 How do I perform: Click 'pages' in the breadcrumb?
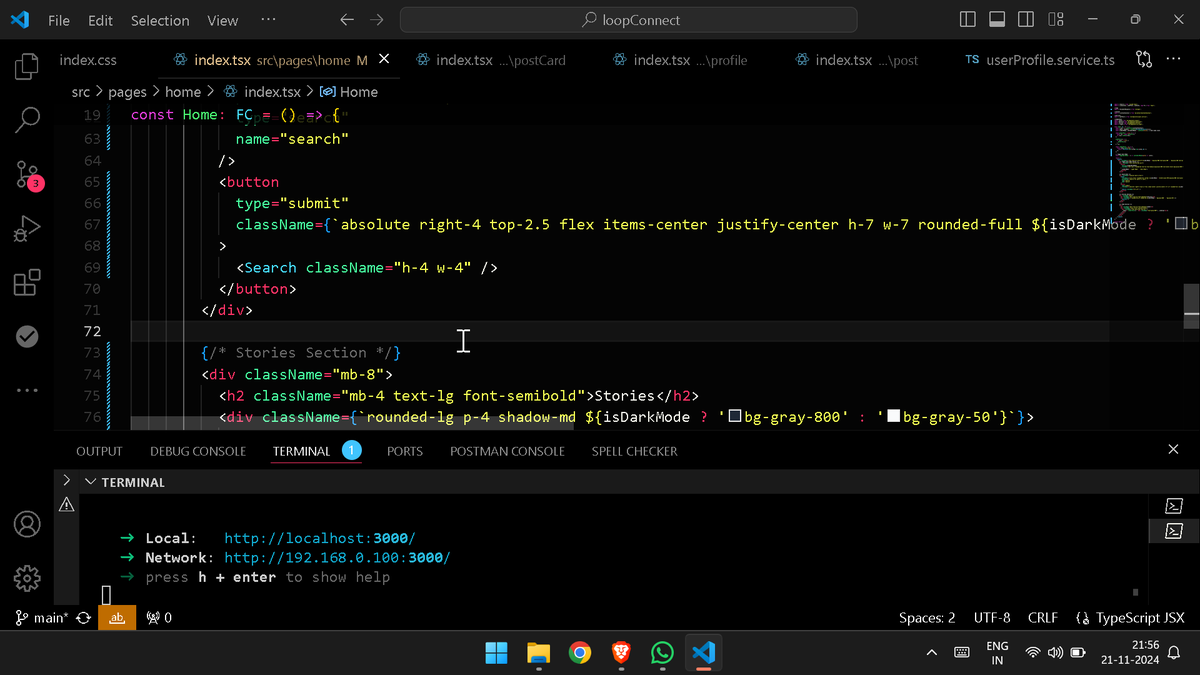[x=128, y=92]
